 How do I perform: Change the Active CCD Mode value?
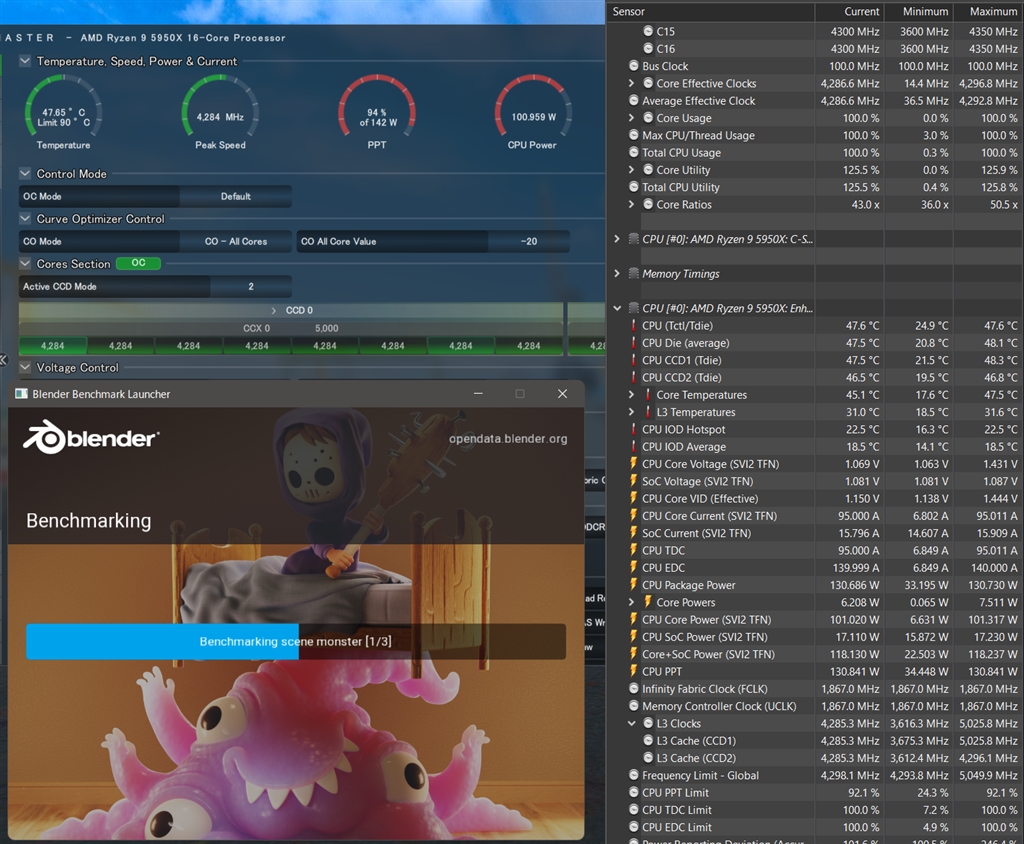click(x=251, y=286)
